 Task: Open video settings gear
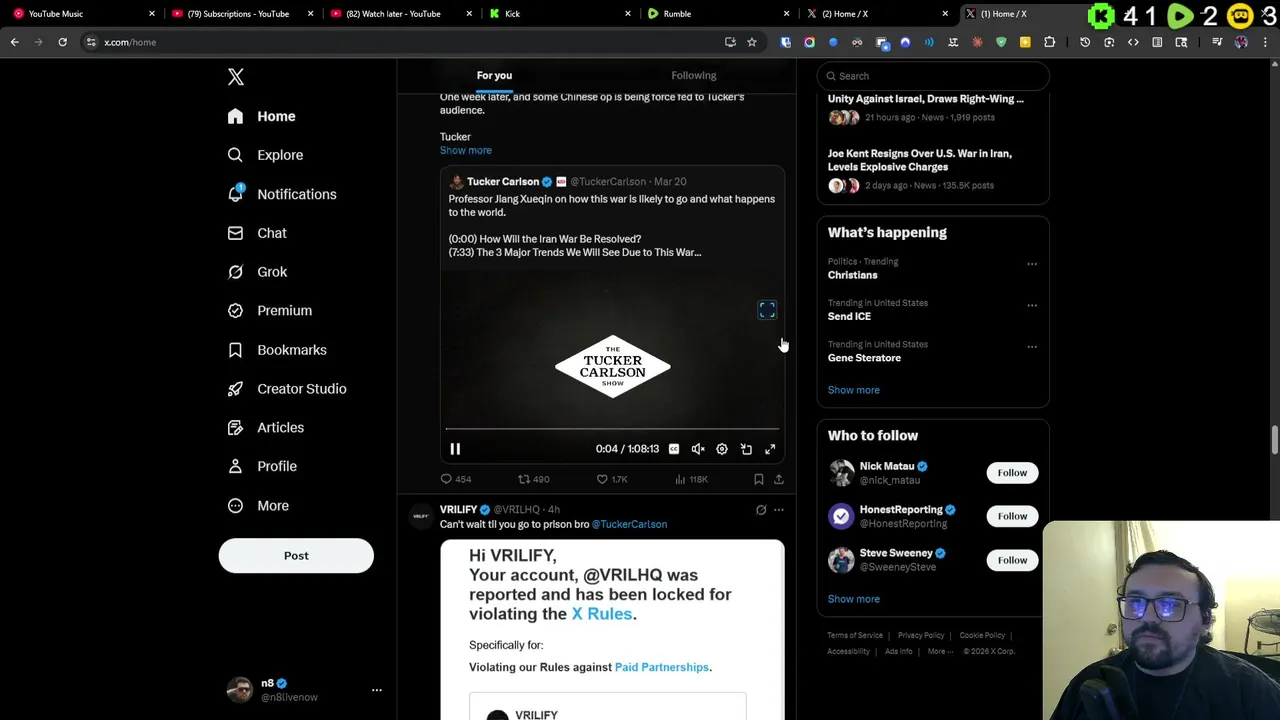pyautogui.click(x=722, y=449)
